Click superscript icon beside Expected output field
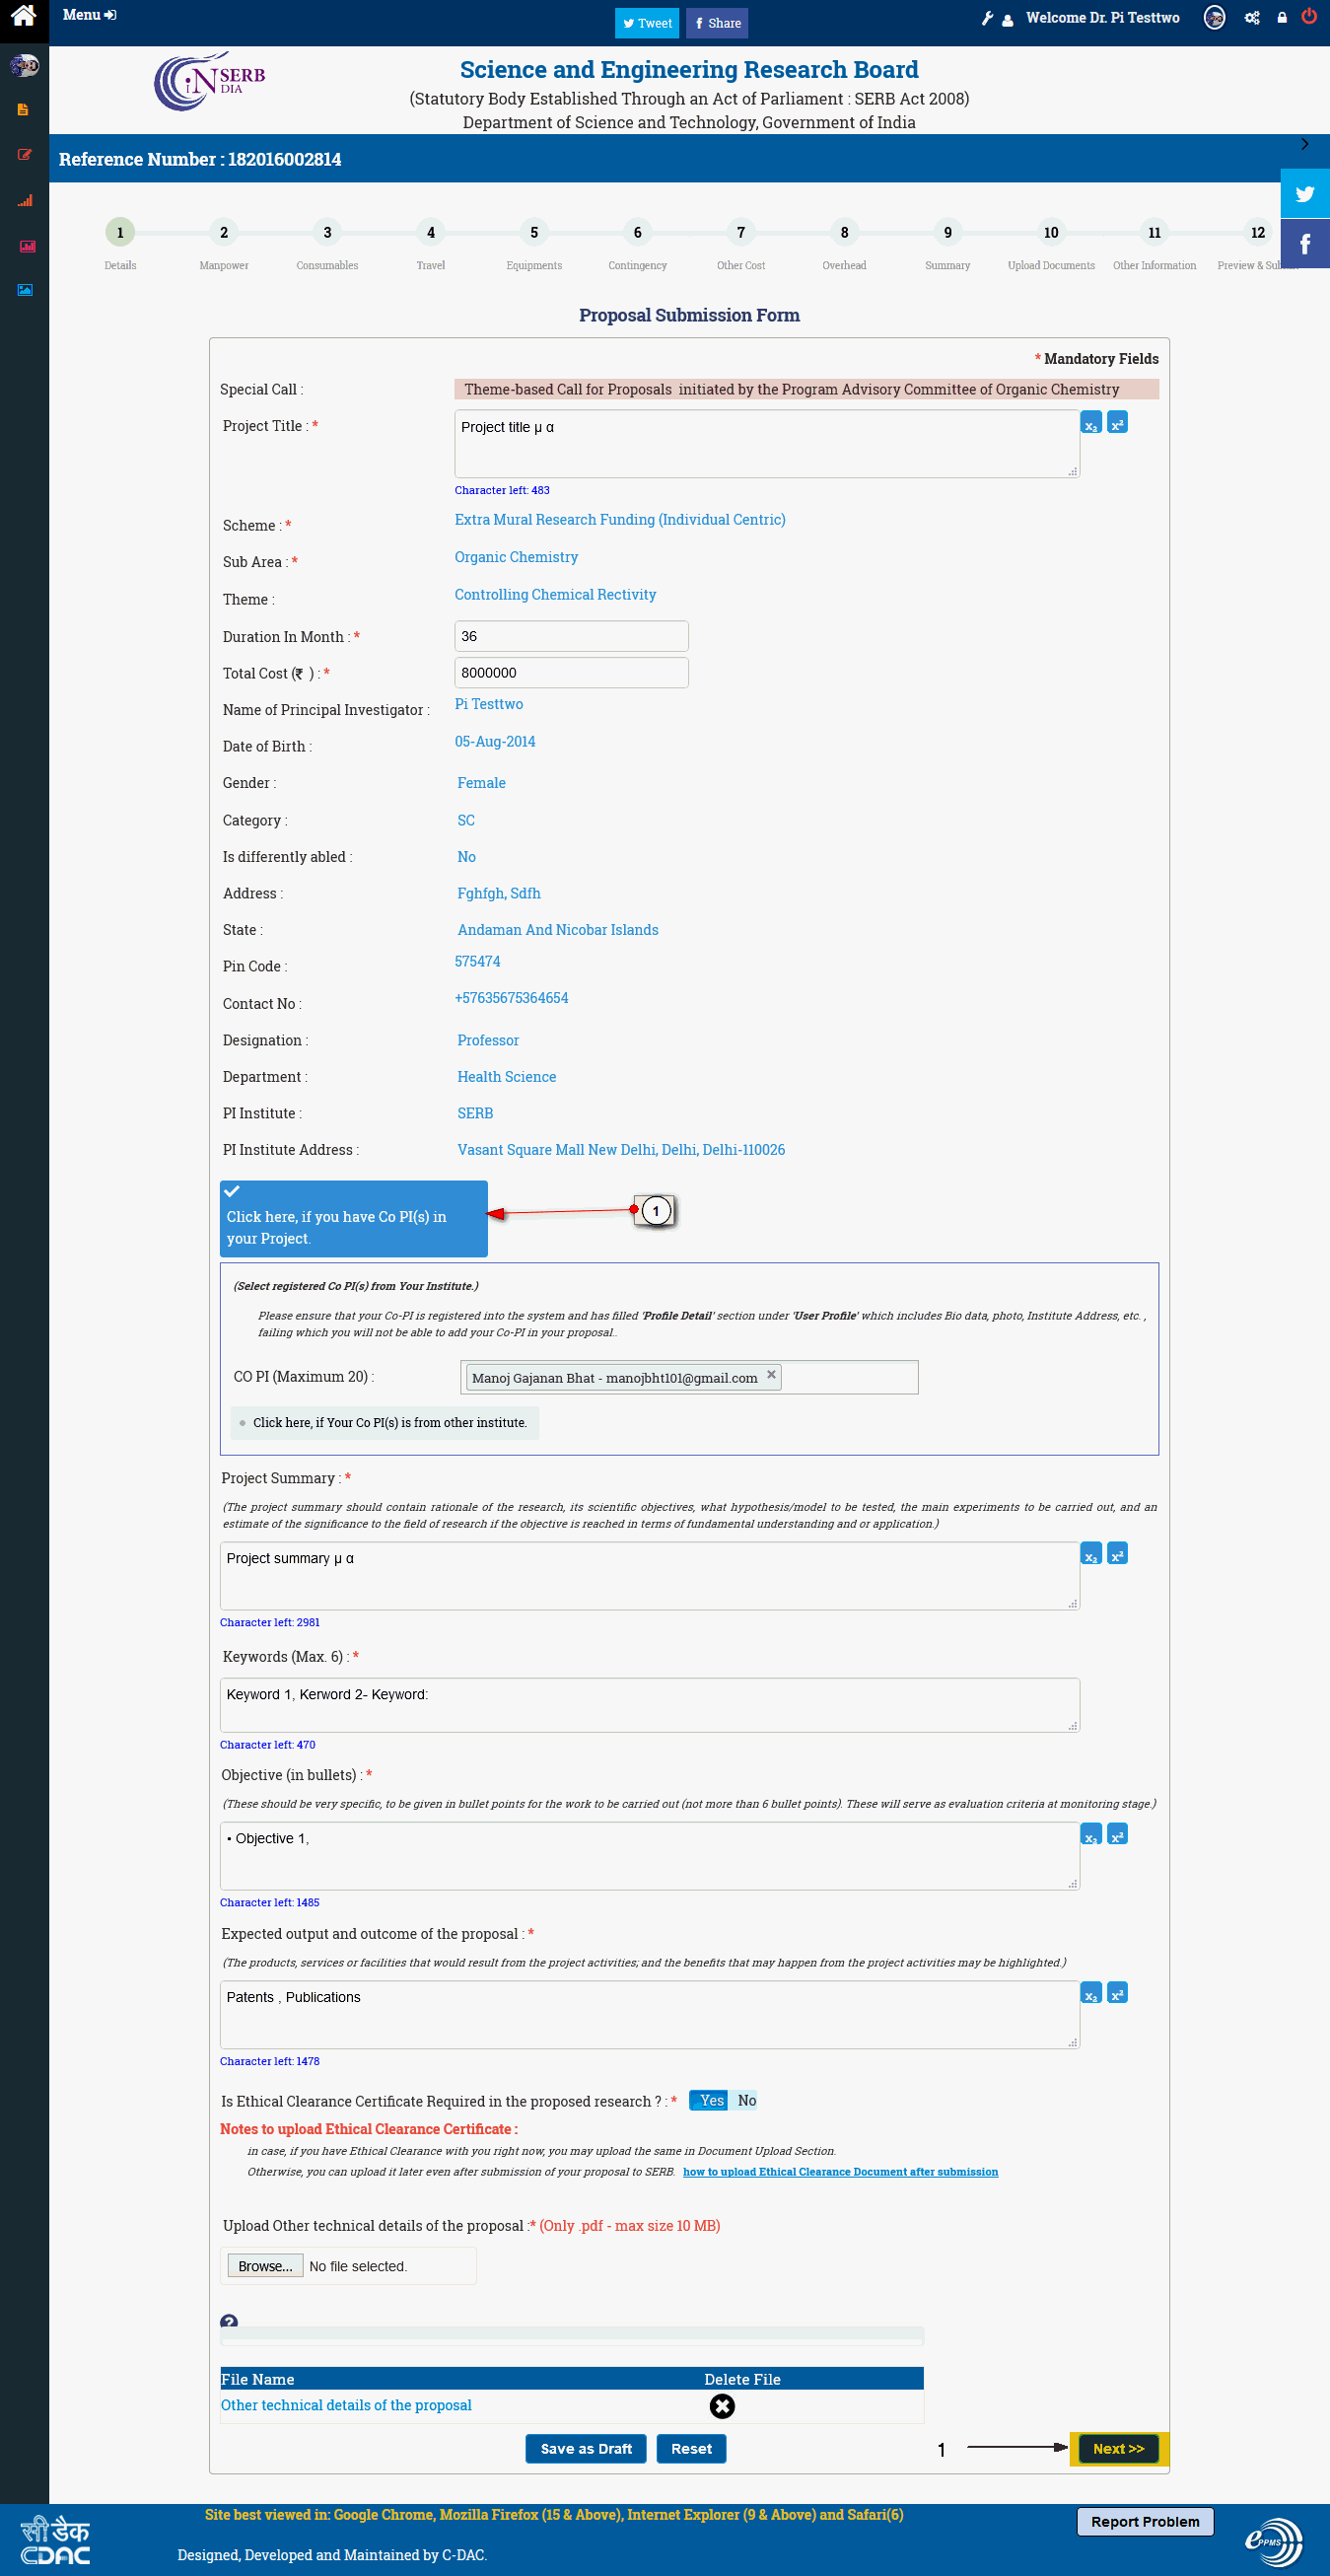The image size is (1330, 2576). 1117,1994
